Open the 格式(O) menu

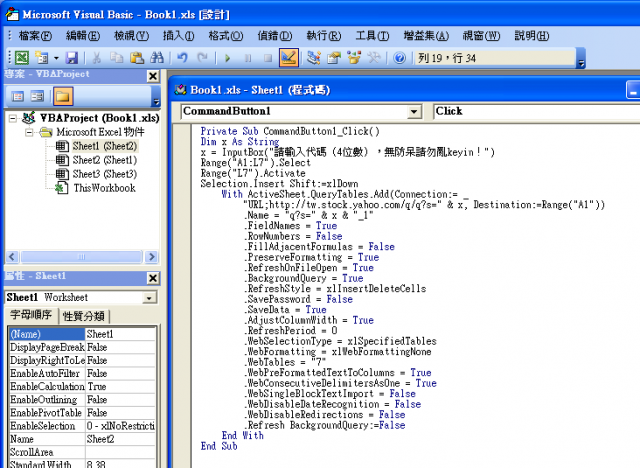coord(226,36)
